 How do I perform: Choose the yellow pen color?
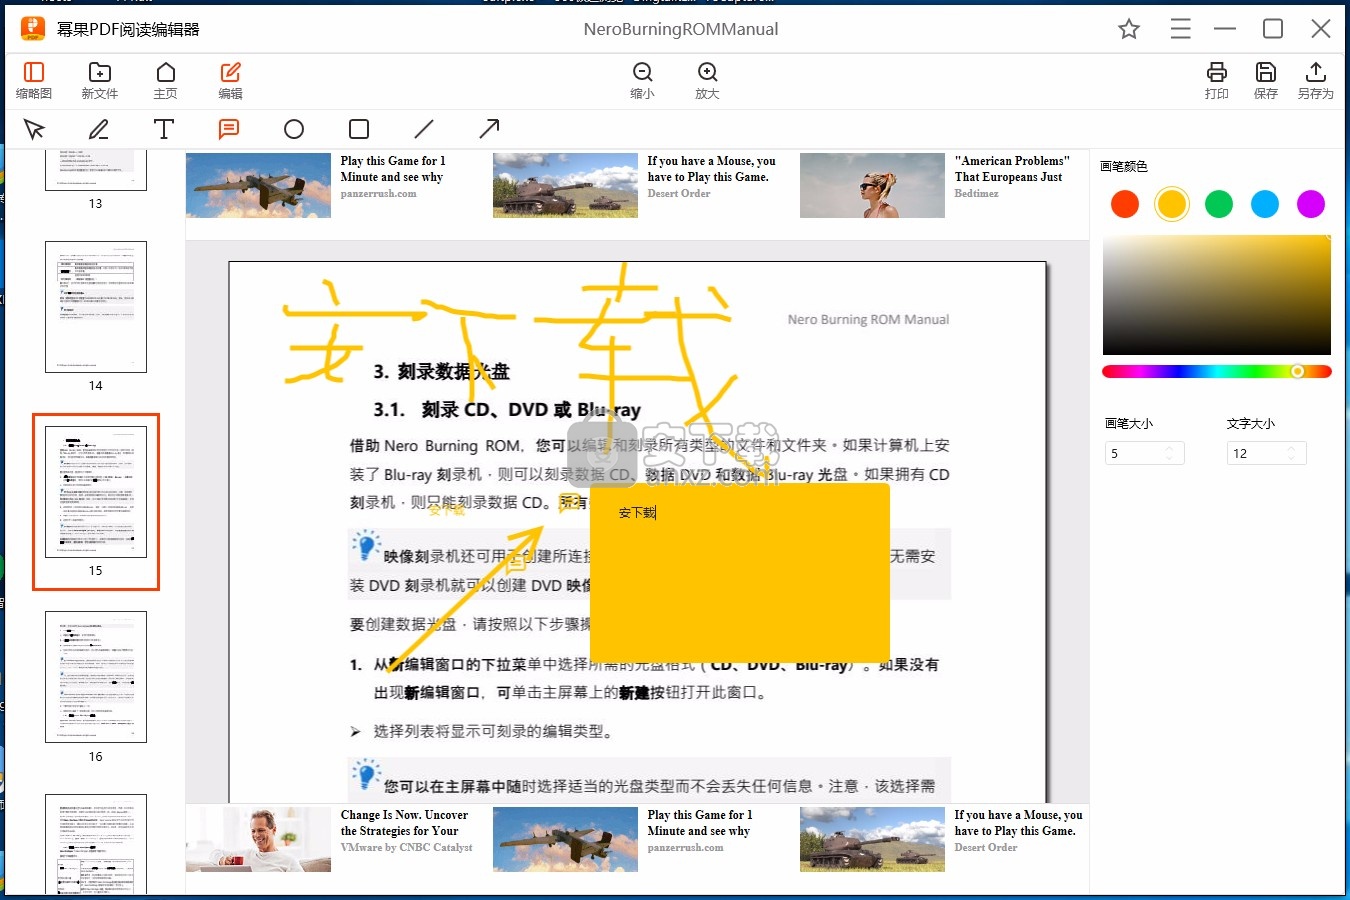tap(1172, 204)
